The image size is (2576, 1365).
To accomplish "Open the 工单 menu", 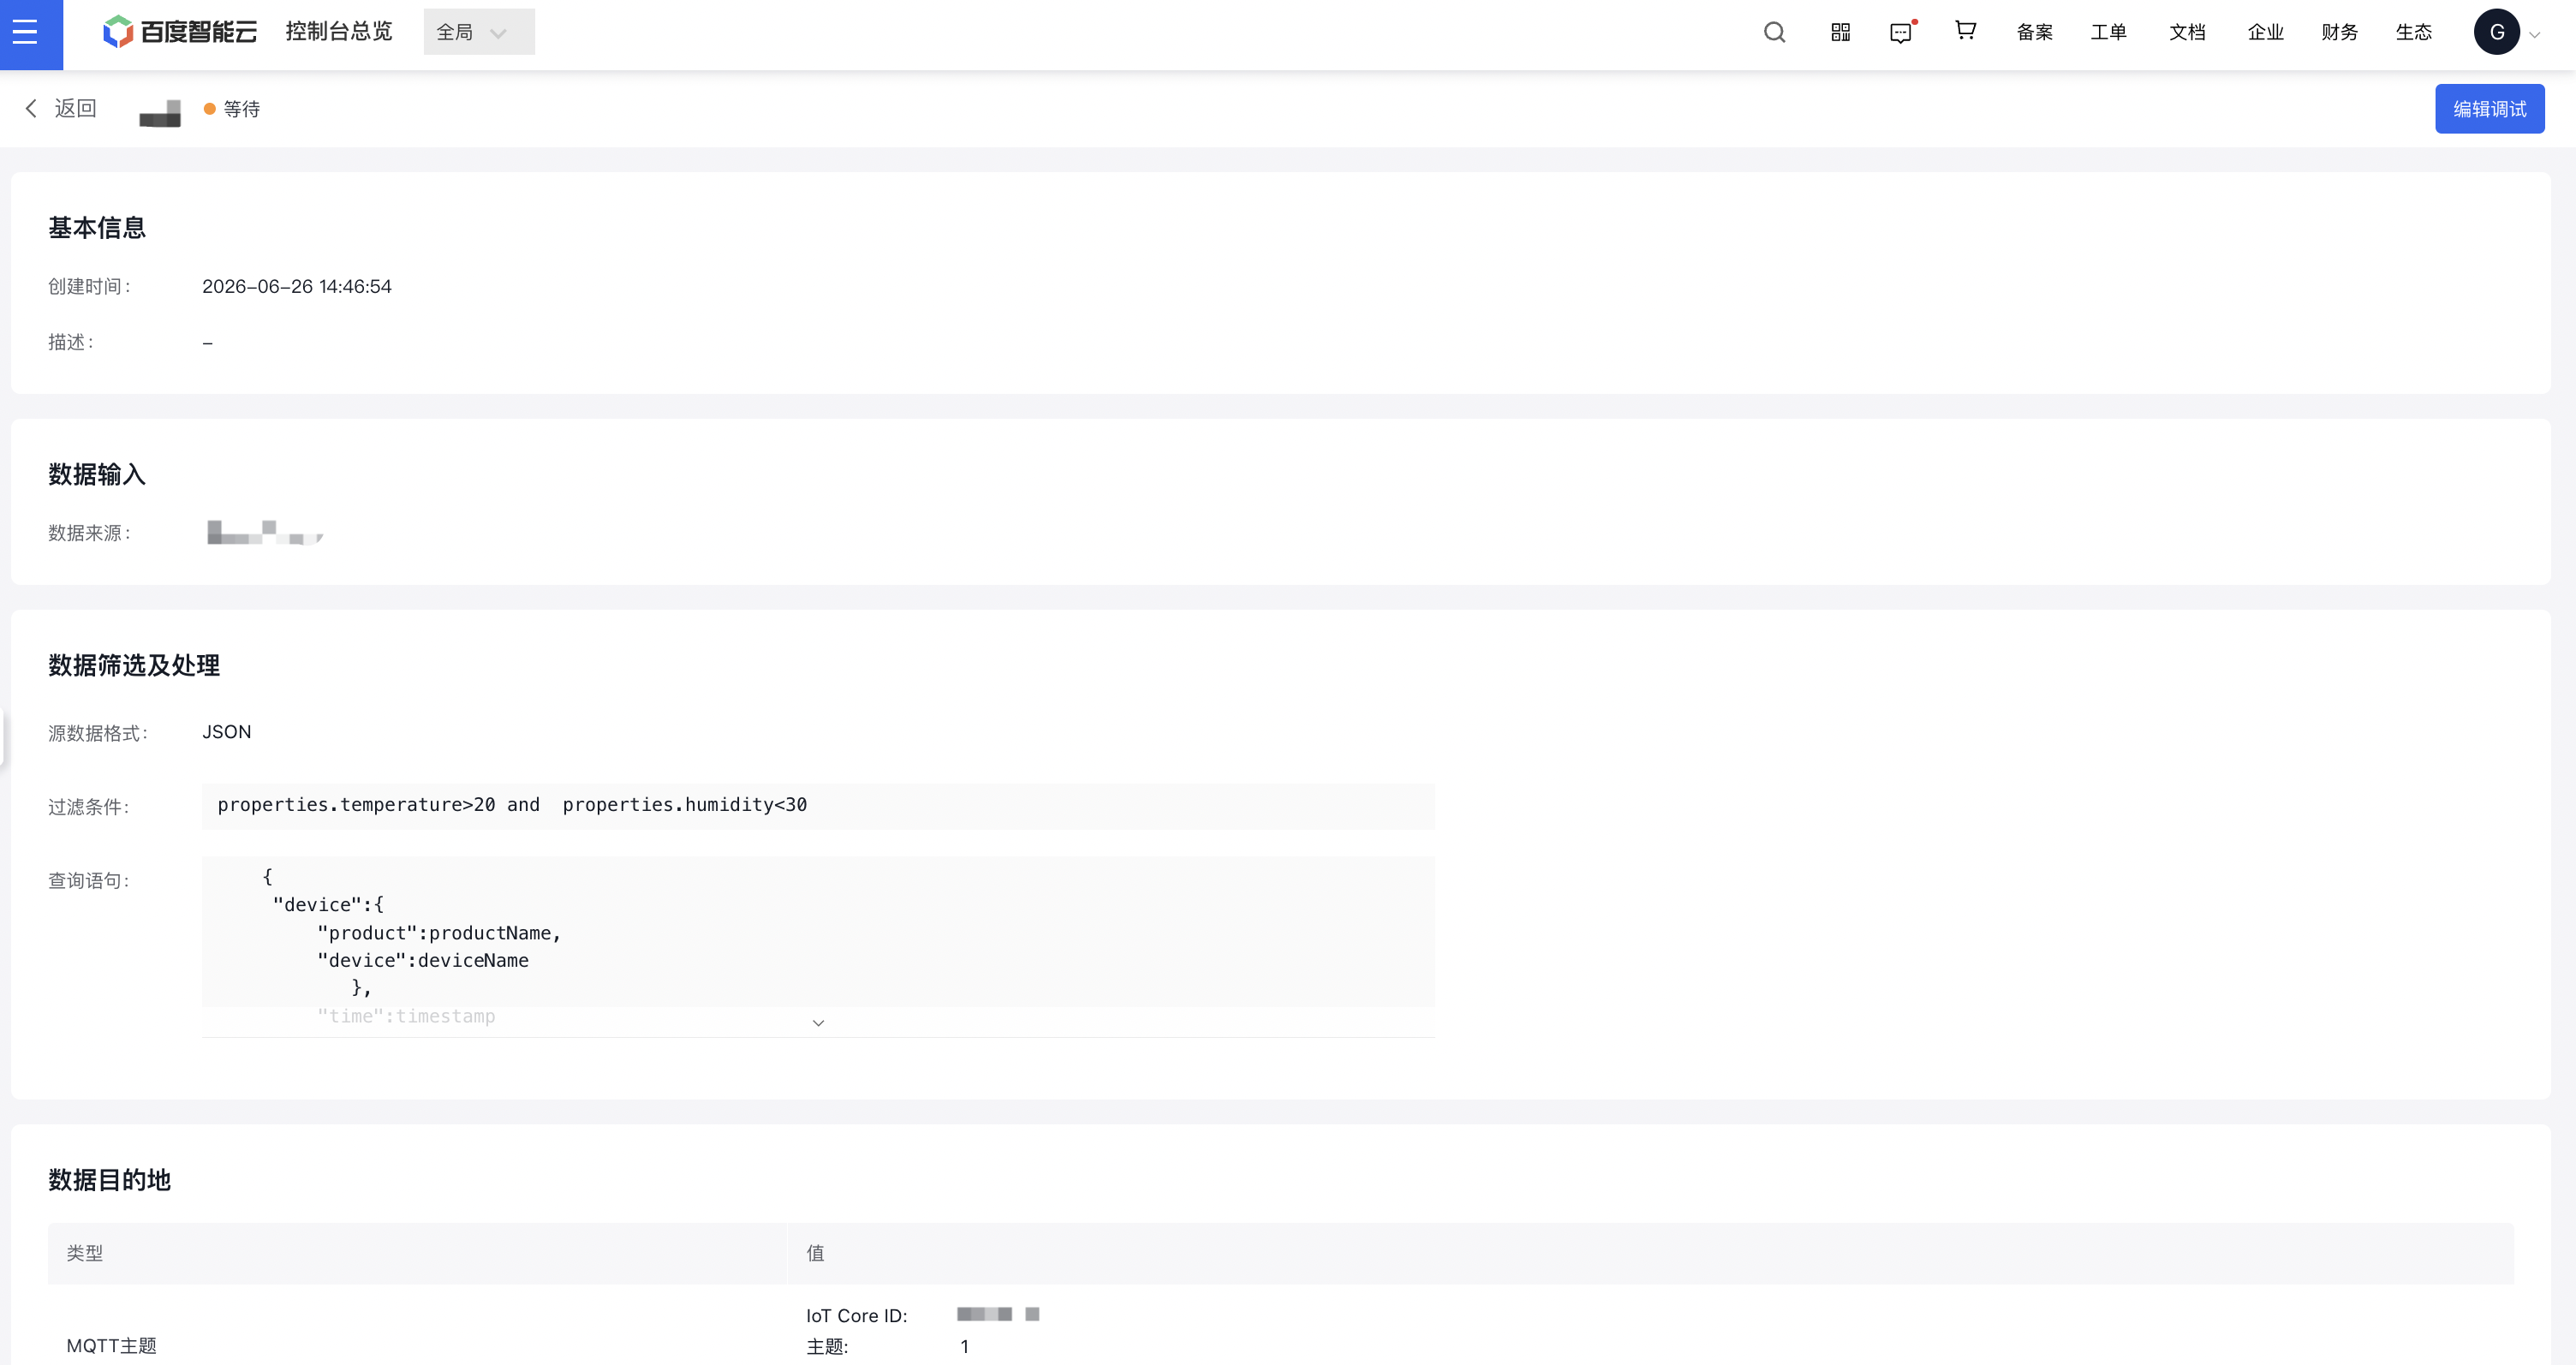I will 2108,32.
